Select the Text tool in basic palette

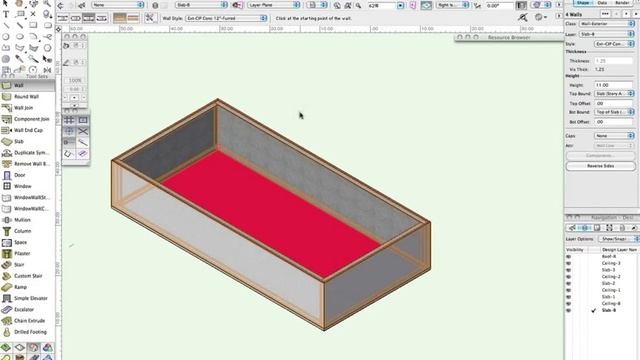click(6, 14)
